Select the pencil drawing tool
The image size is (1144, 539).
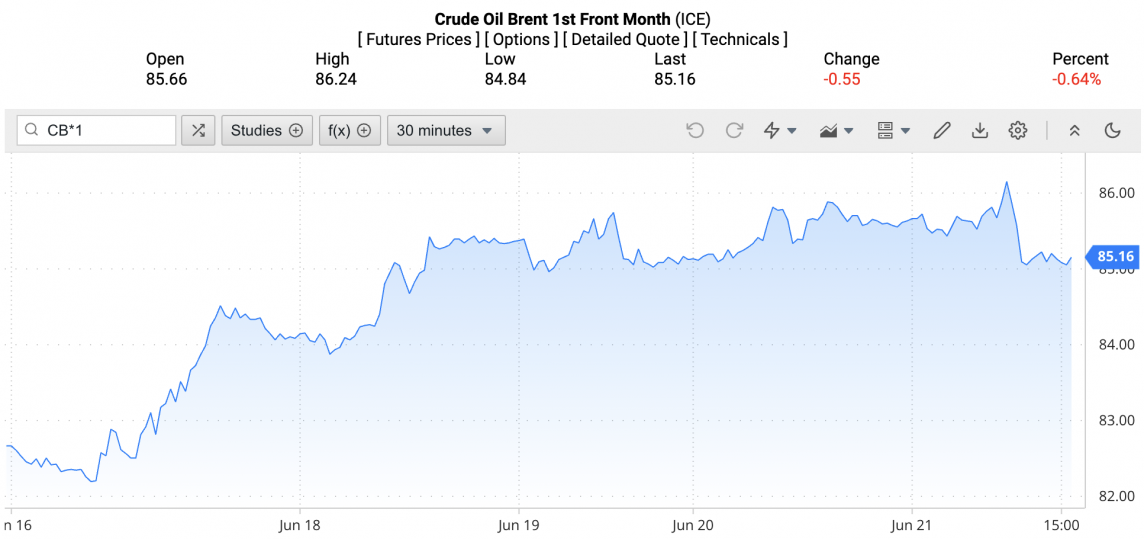[941, 130]
